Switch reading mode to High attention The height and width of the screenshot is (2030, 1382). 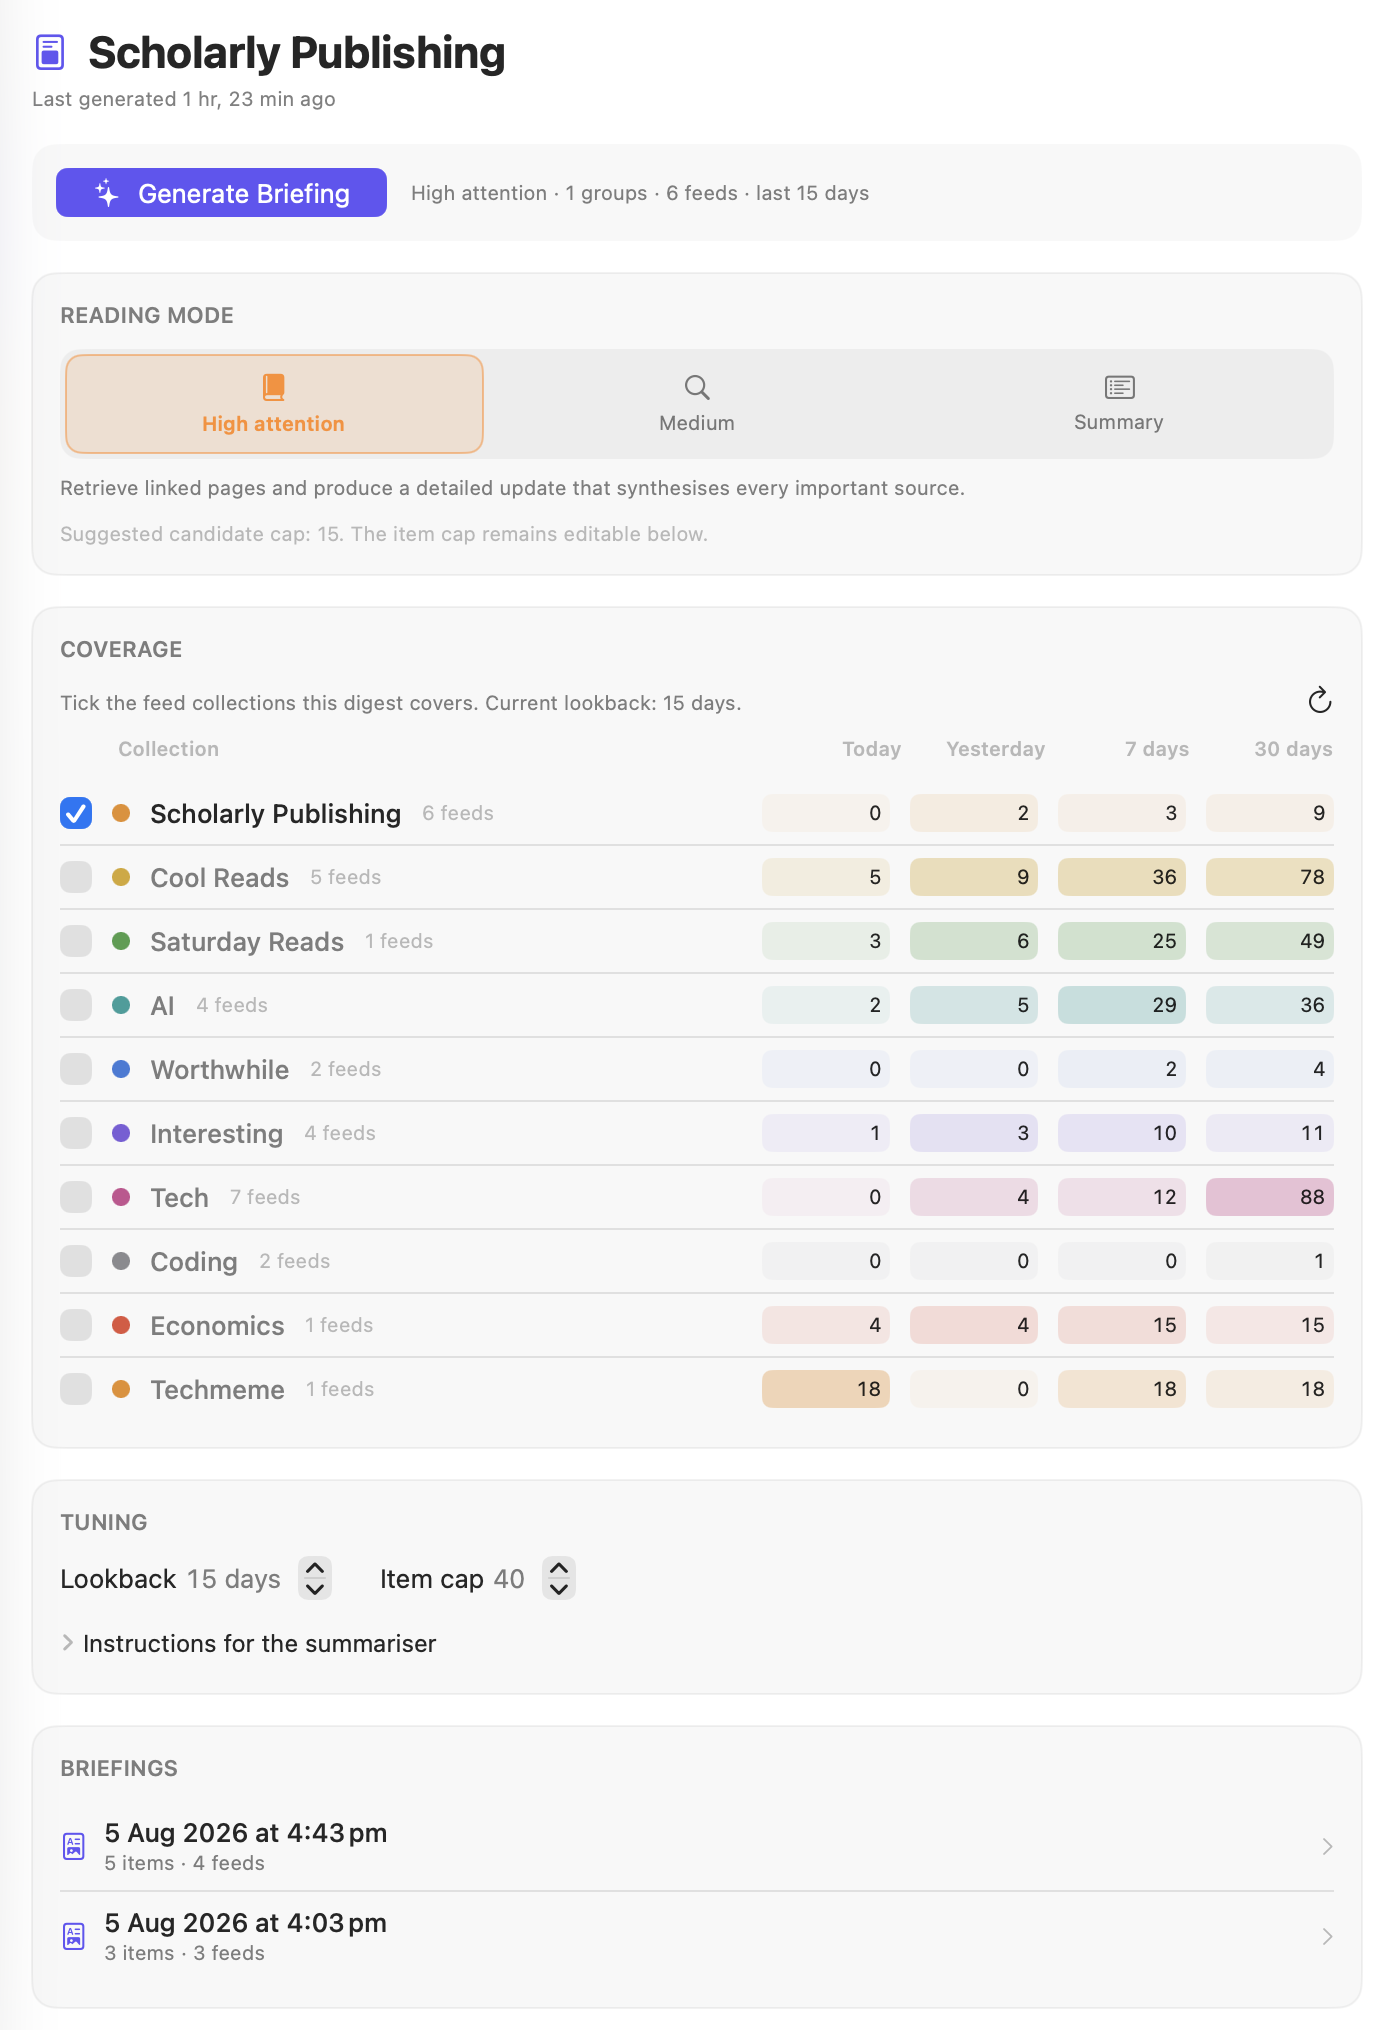click(274, 404)
